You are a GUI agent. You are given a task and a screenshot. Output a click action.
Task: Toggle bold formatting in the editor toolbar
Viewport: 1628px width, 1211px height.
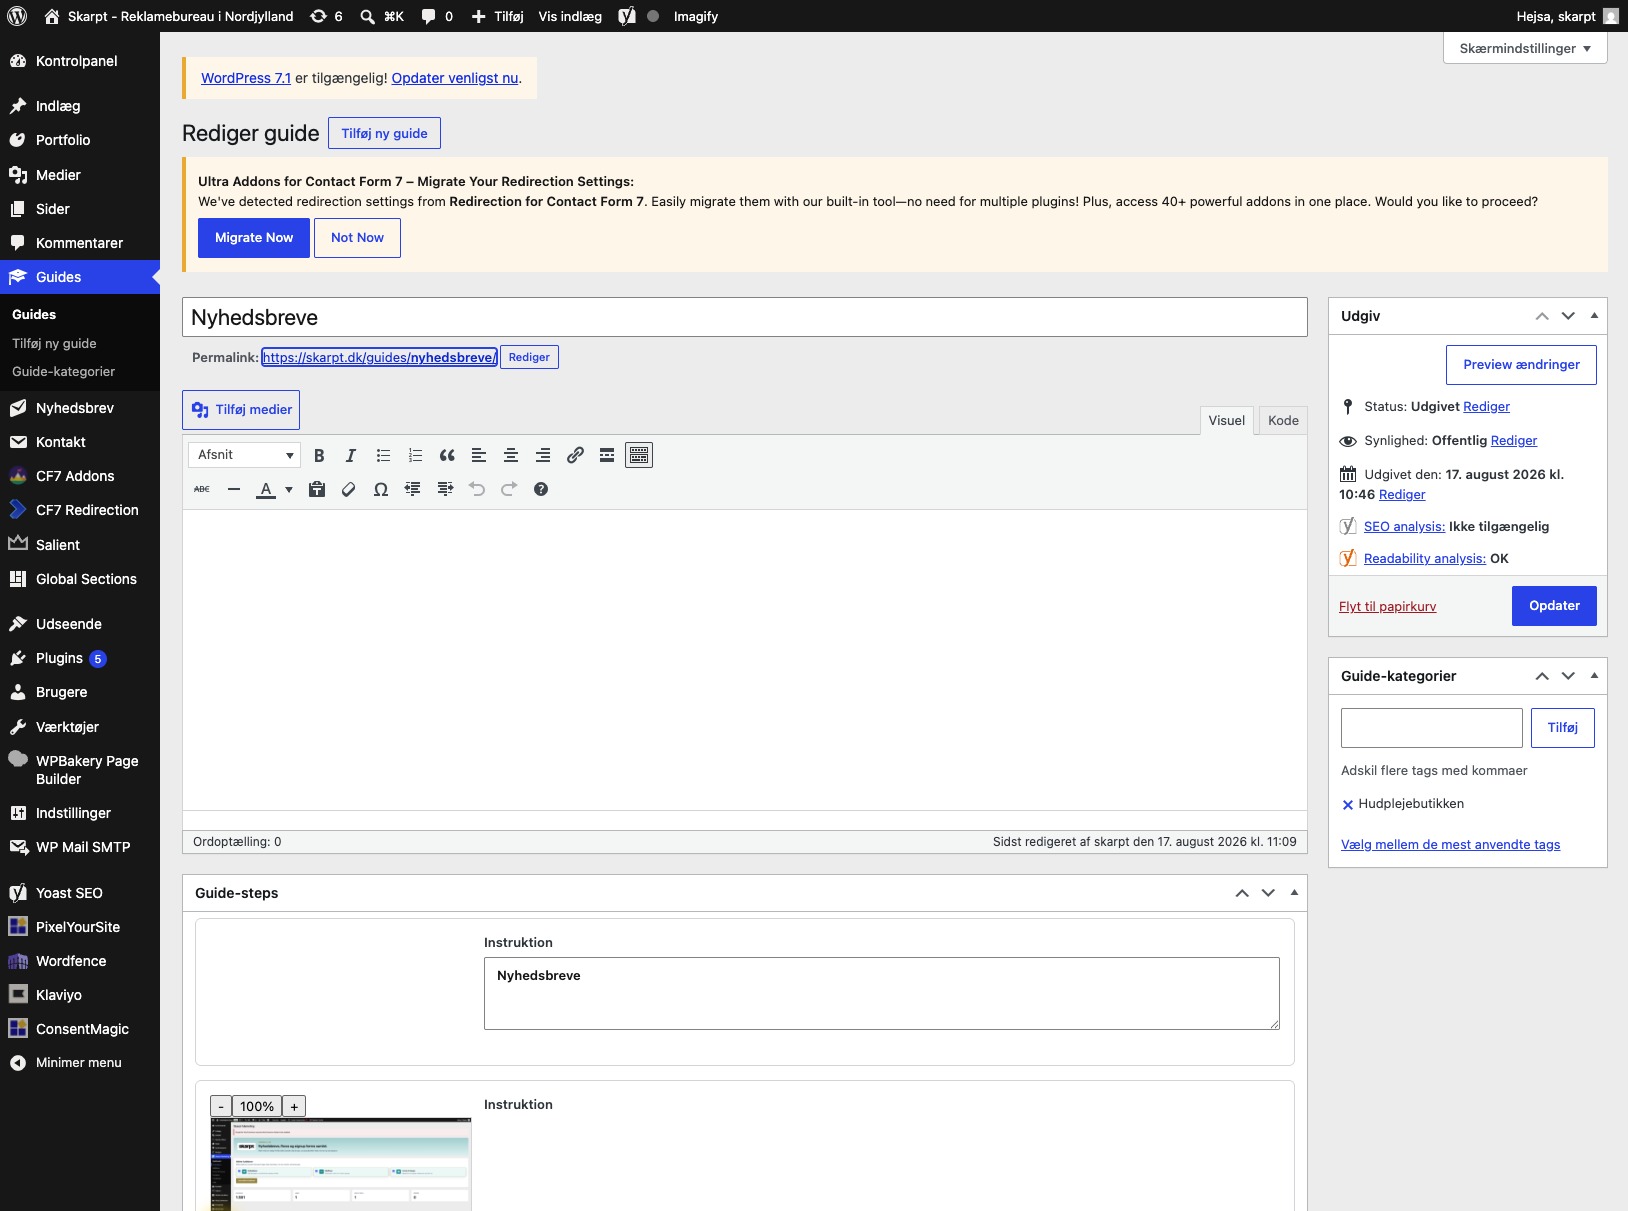[x=319, y=455]
